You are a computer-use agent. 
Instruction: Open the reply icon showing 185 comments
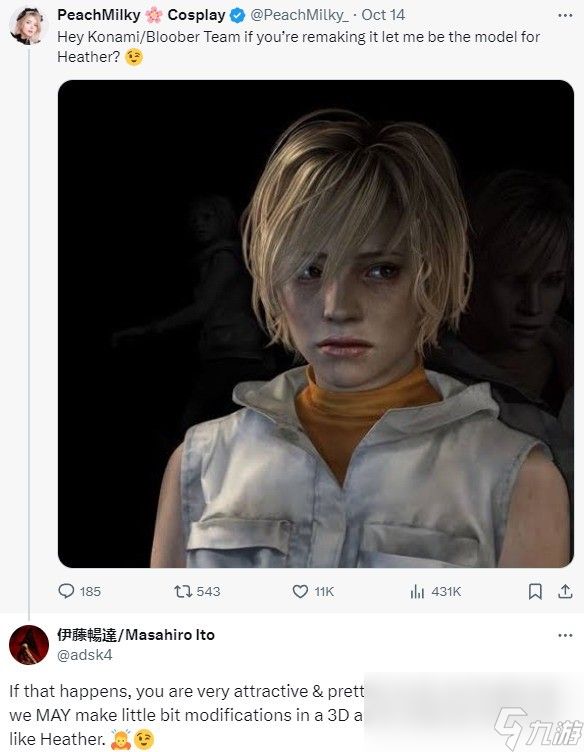(x=66, y=591)
